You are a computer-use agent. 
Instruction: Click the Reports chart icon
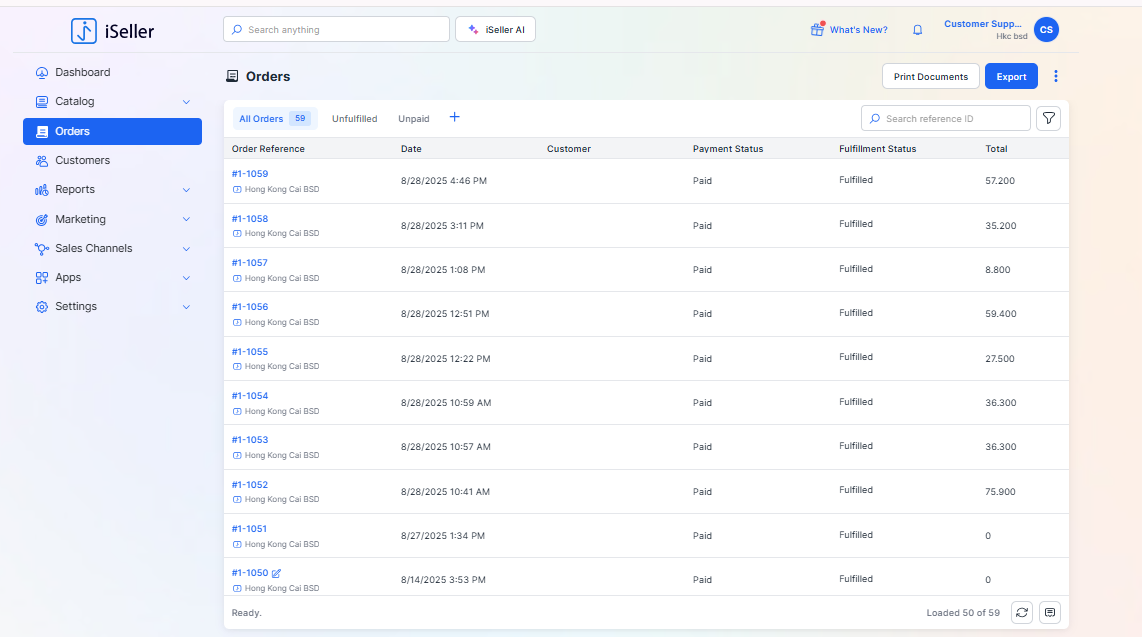click(42, 190)
